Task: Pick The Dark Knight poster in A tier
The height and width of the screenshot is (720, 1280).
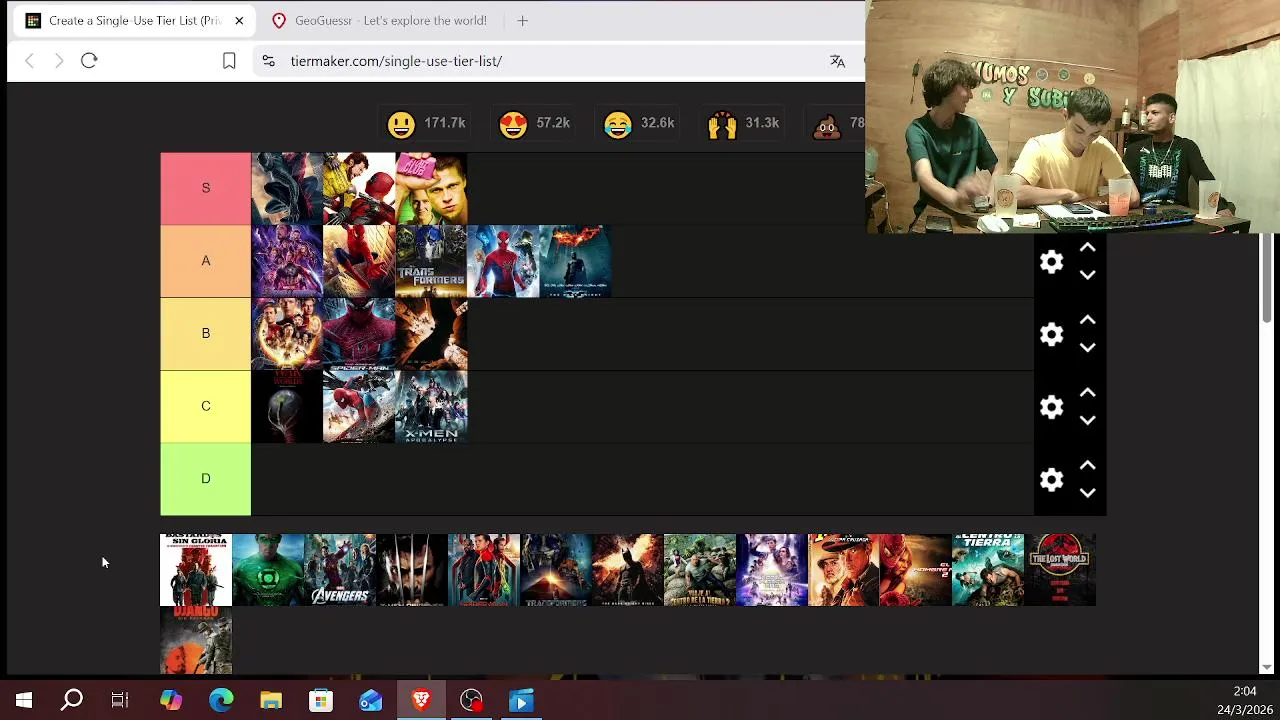Action: click(x=575, y=261)
